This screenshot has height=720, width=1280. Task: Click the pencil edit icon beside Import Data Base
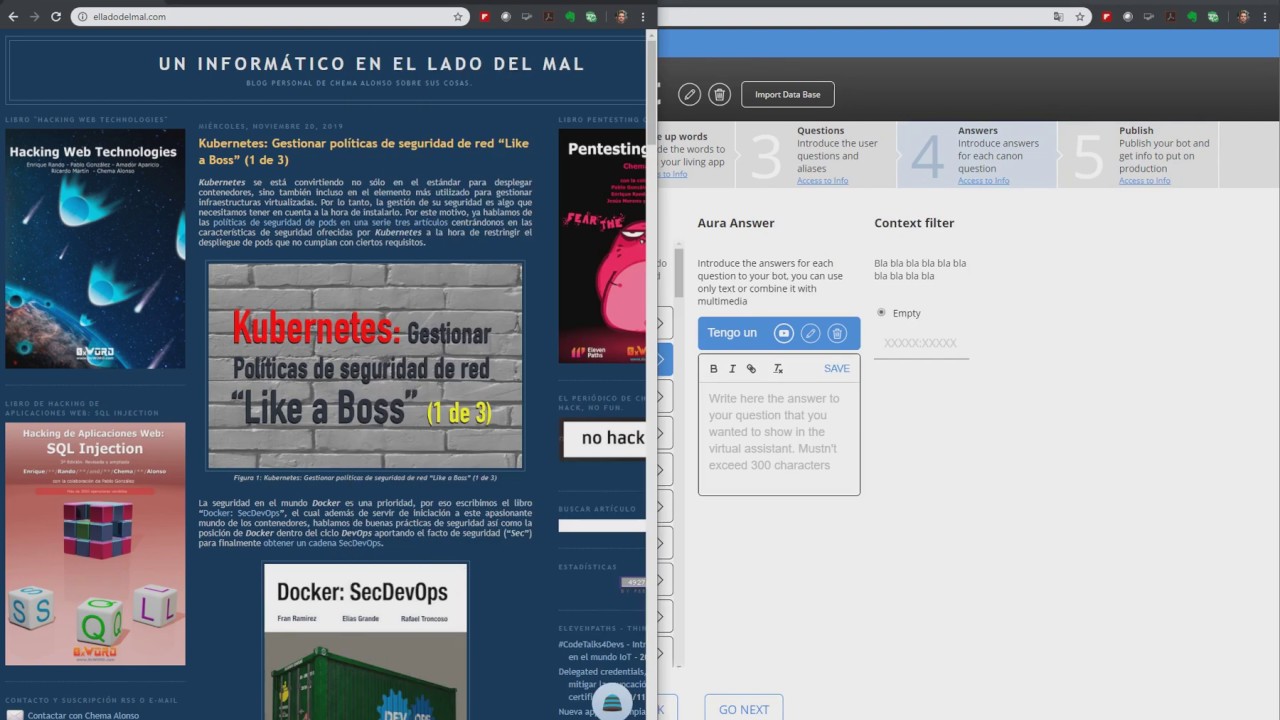689,94
